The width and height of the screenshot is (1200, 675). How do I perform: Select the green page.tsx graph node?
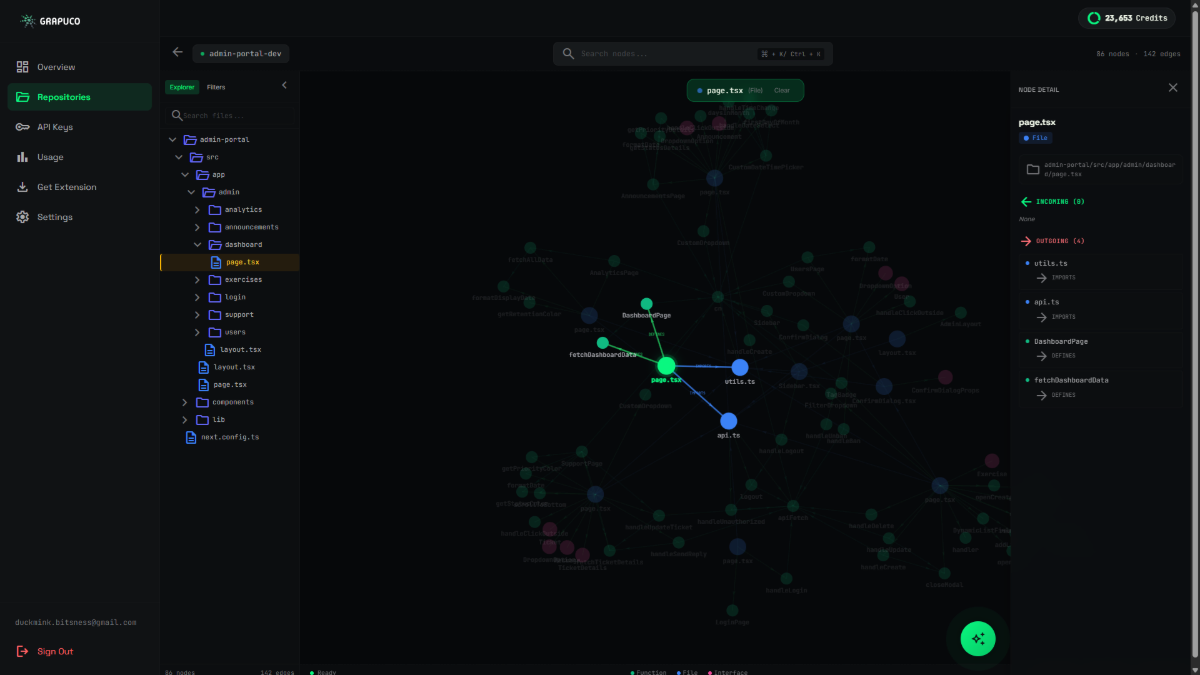coord(667,366)
